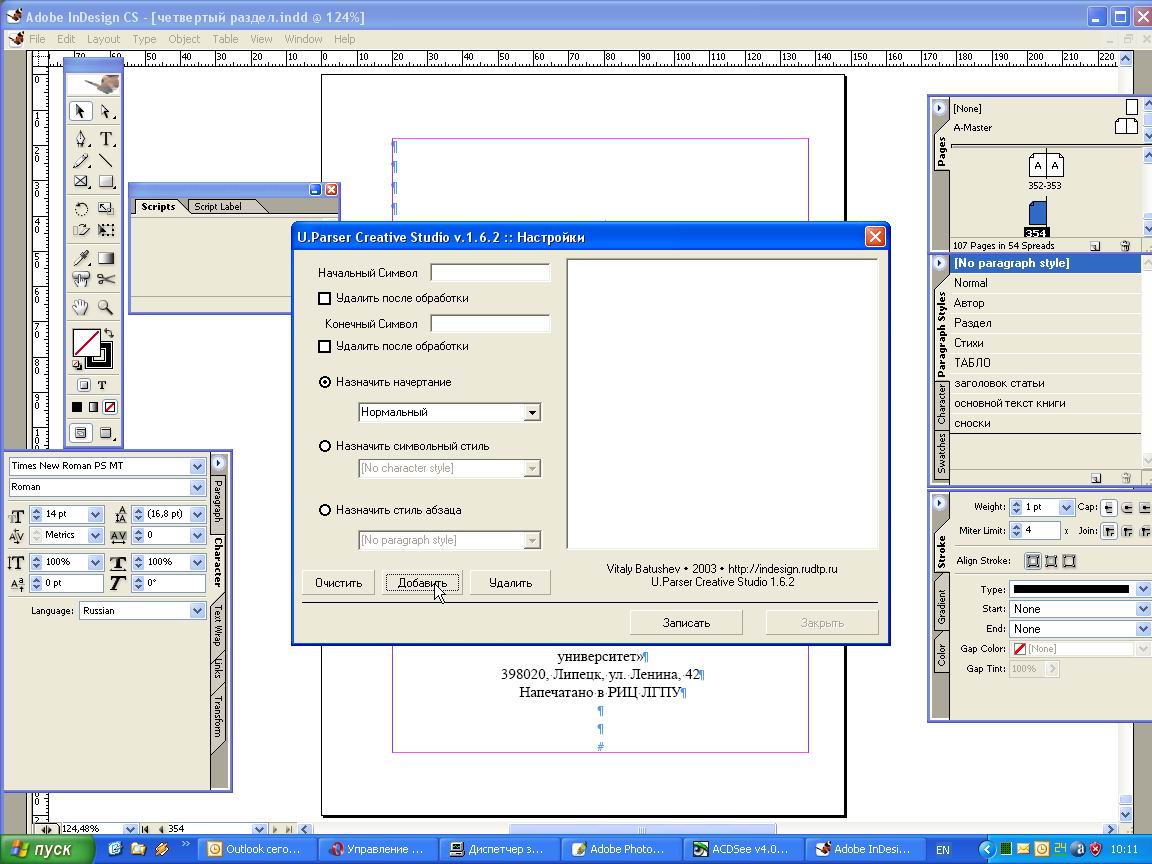Click the 'Начальный Символ' input field
Image resolution: width=1152 pixels, height=864 pixels.
(x=490, y=273)
